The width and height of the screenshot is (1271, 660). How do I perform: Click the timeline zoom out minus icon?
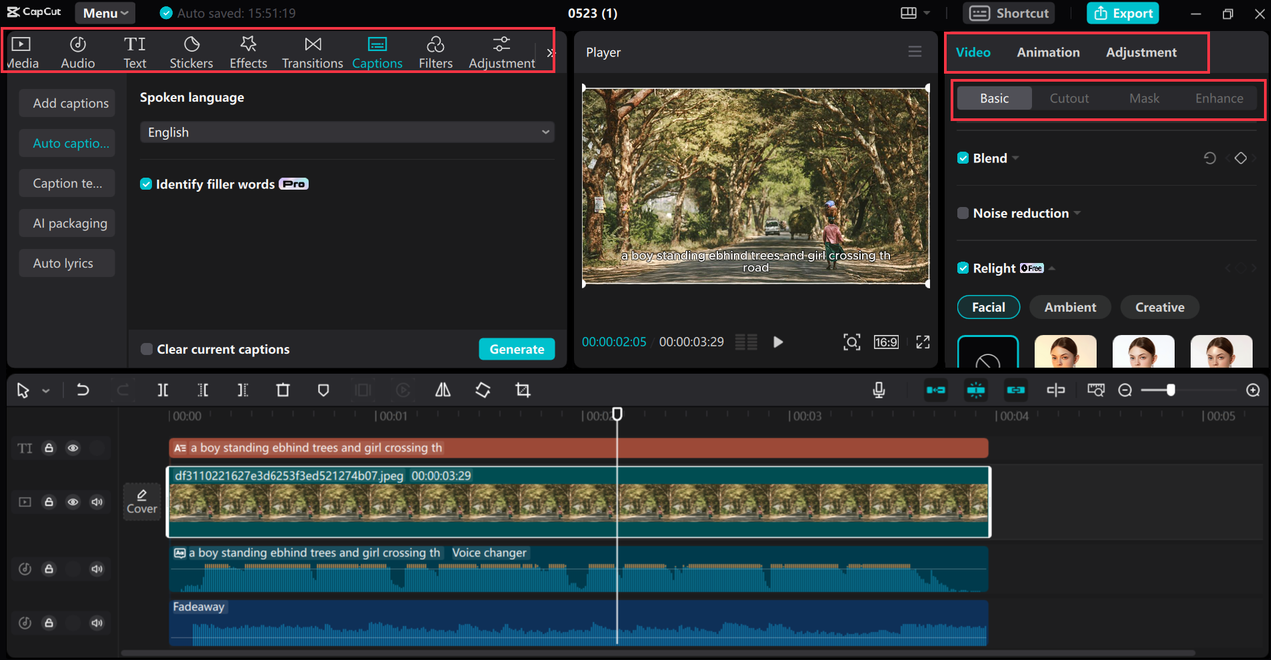1125,390
